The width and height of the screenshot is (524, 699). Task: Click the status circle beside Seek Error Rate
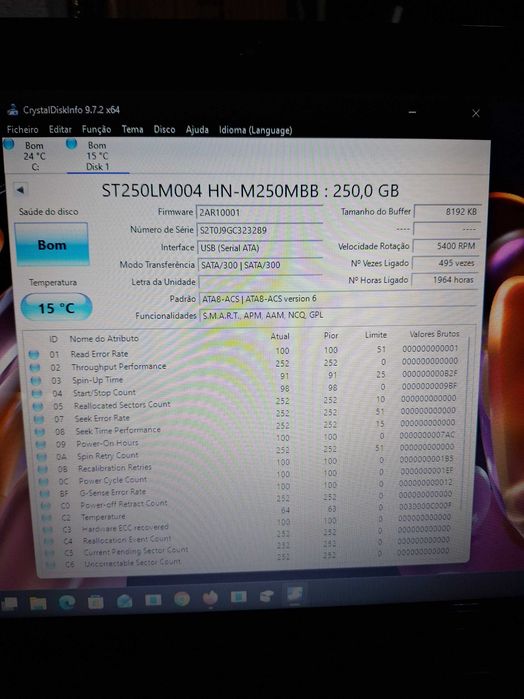(x=39, y=419)
